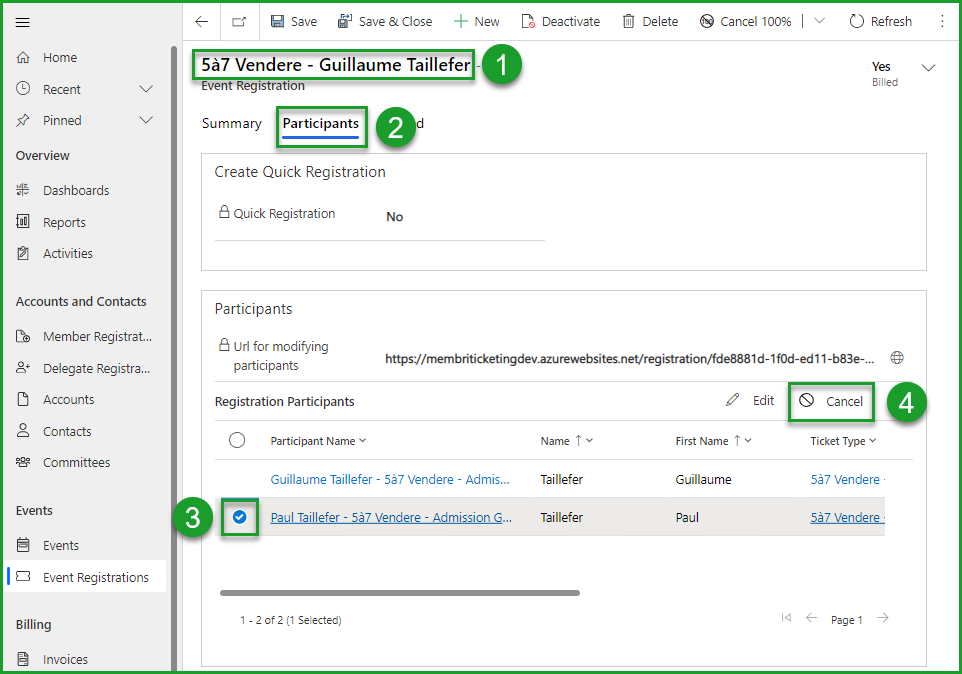Screen dimensions: 962x674
Task: Open Guillaume Taillefer participant link
Action: pyautogui.click(x=390, y=479)
